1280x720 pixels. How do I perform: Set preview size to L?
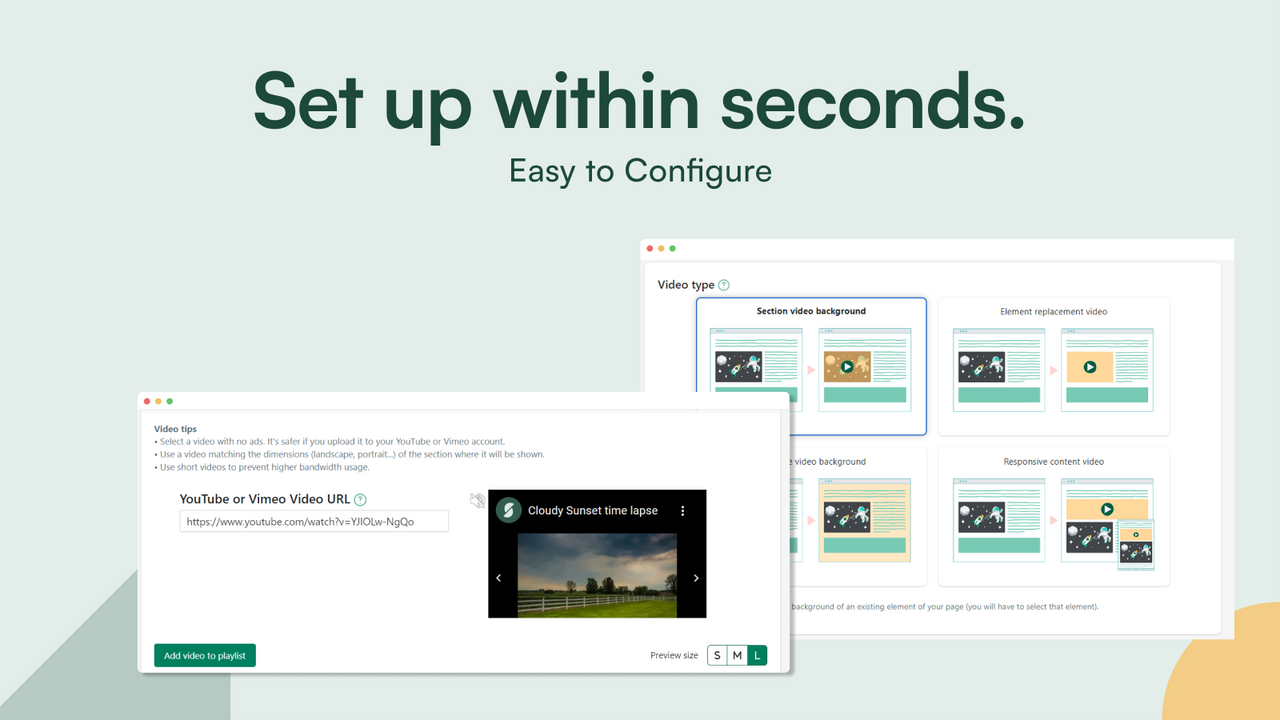[757, 656]
